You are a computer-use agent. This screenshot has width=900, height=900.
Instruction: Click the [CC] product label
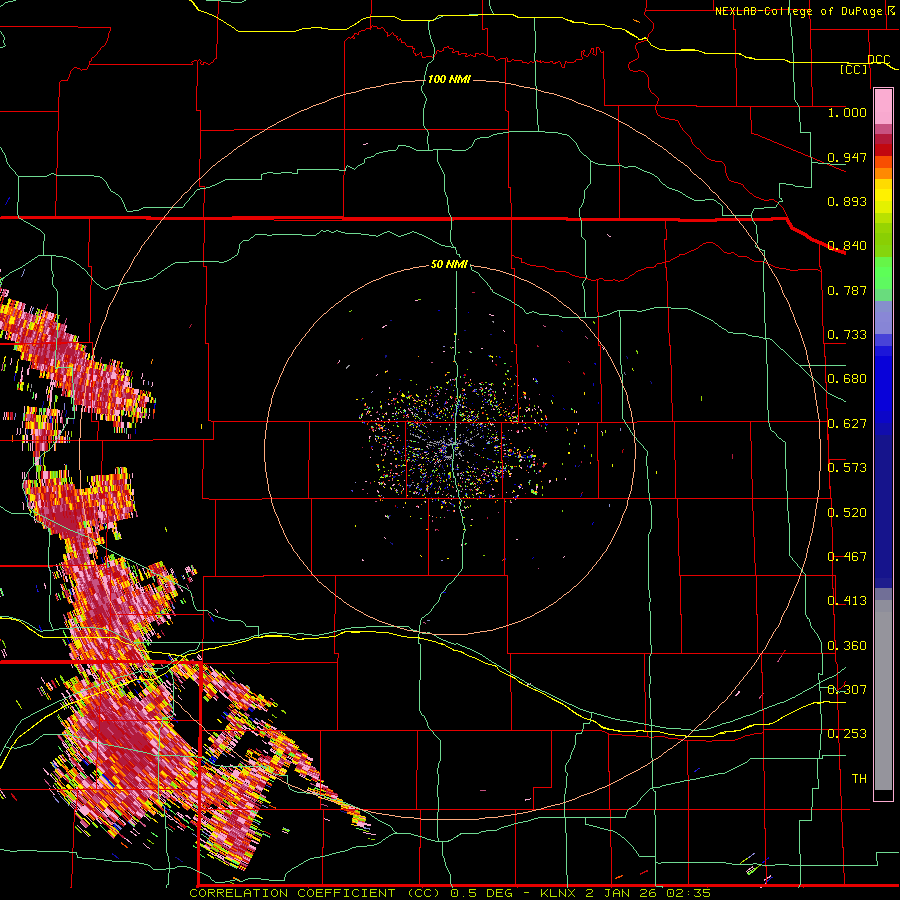tap(854, 69)
